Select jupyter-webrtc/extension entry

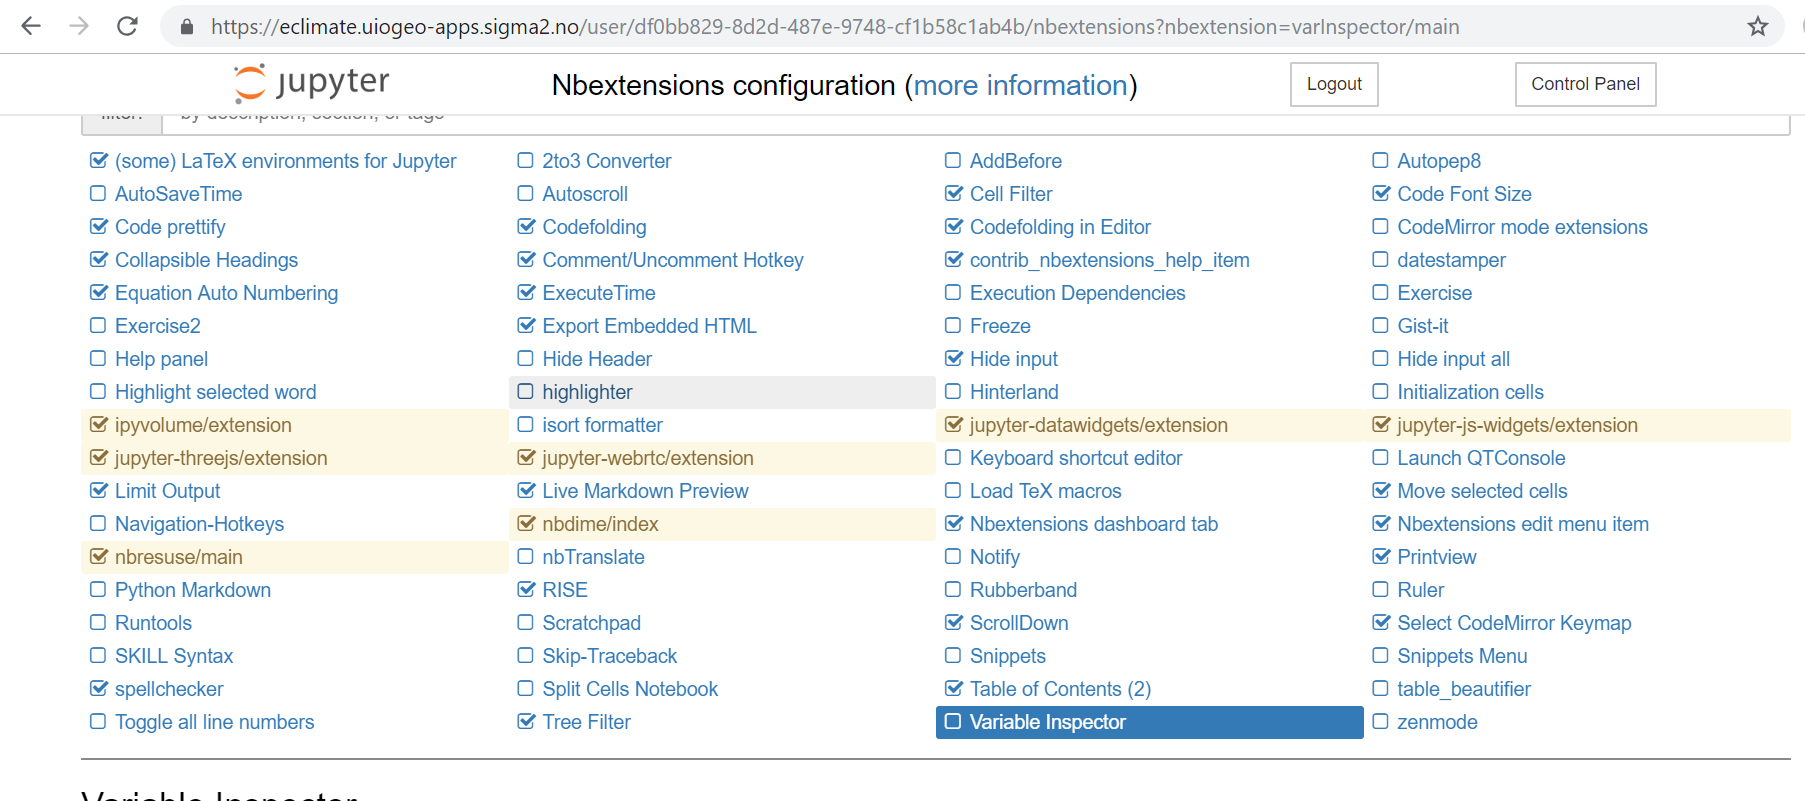click(648, 458)
